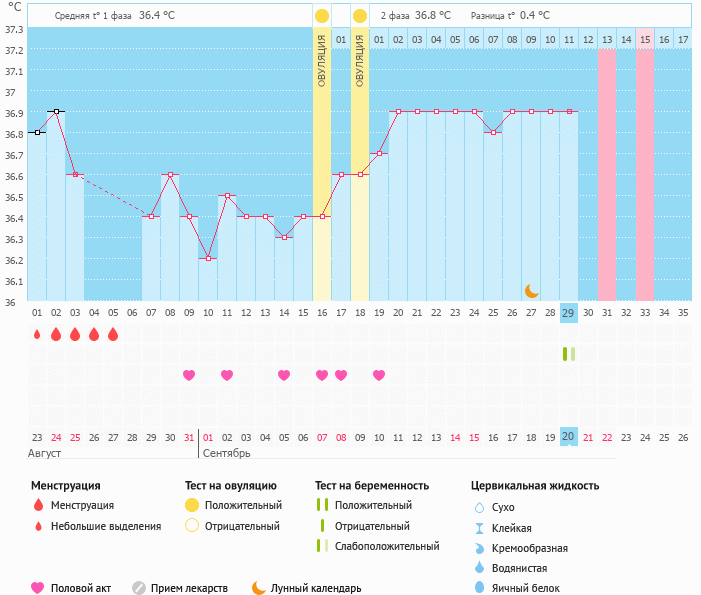Click the heart icon under cycle day 19

[379, 375]
